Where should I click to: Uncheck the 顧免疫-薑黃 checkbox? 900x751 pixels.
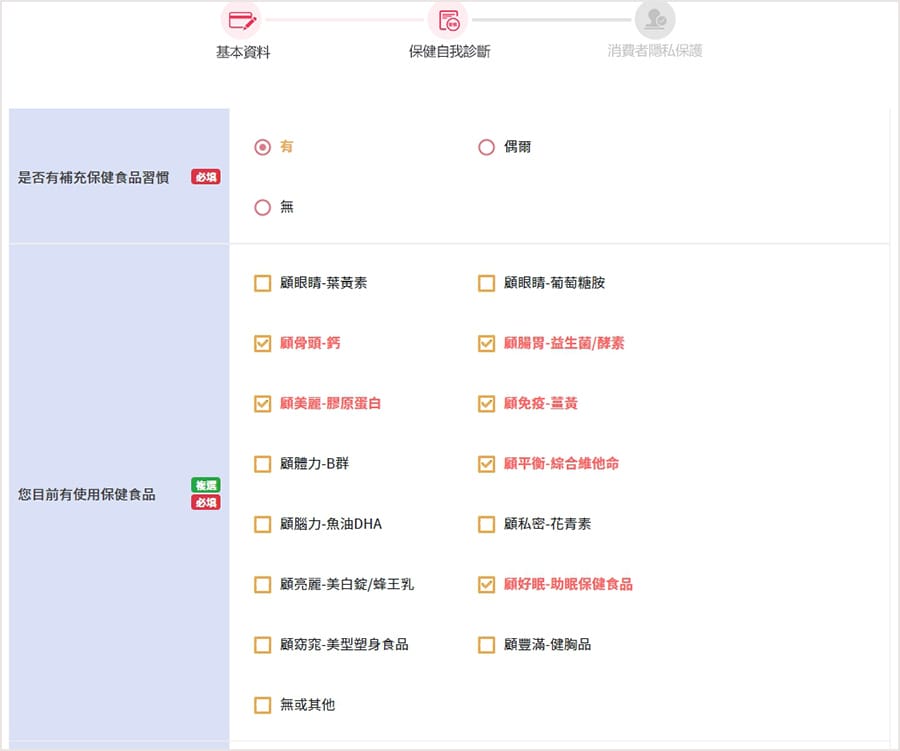coord(486,404)
